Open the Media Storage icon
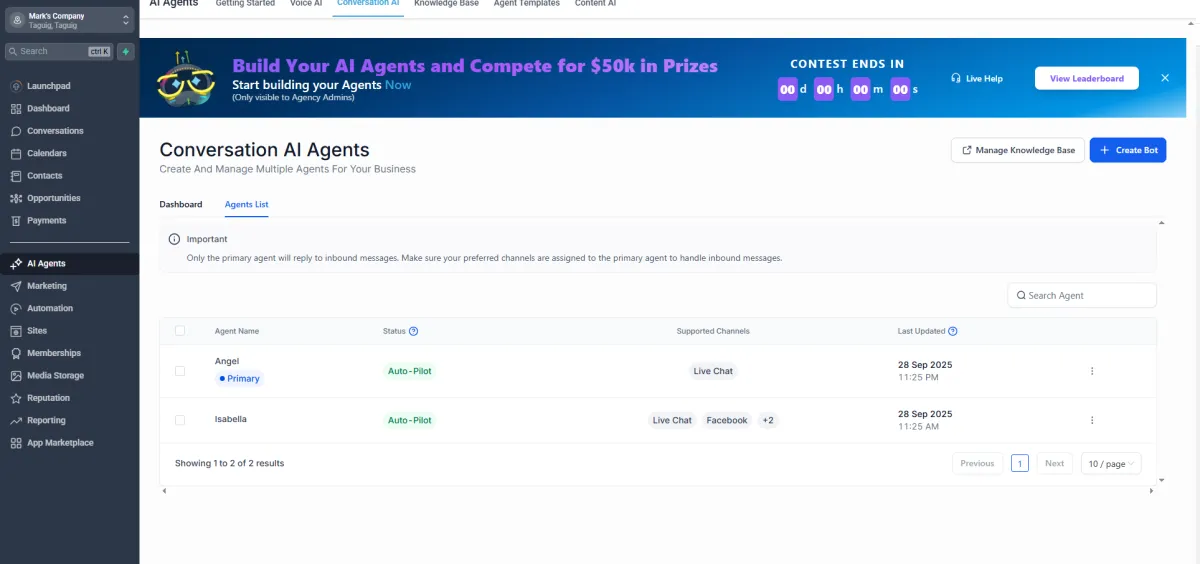1200x564 pixels. pyautogui.click(x=16, y=376)
